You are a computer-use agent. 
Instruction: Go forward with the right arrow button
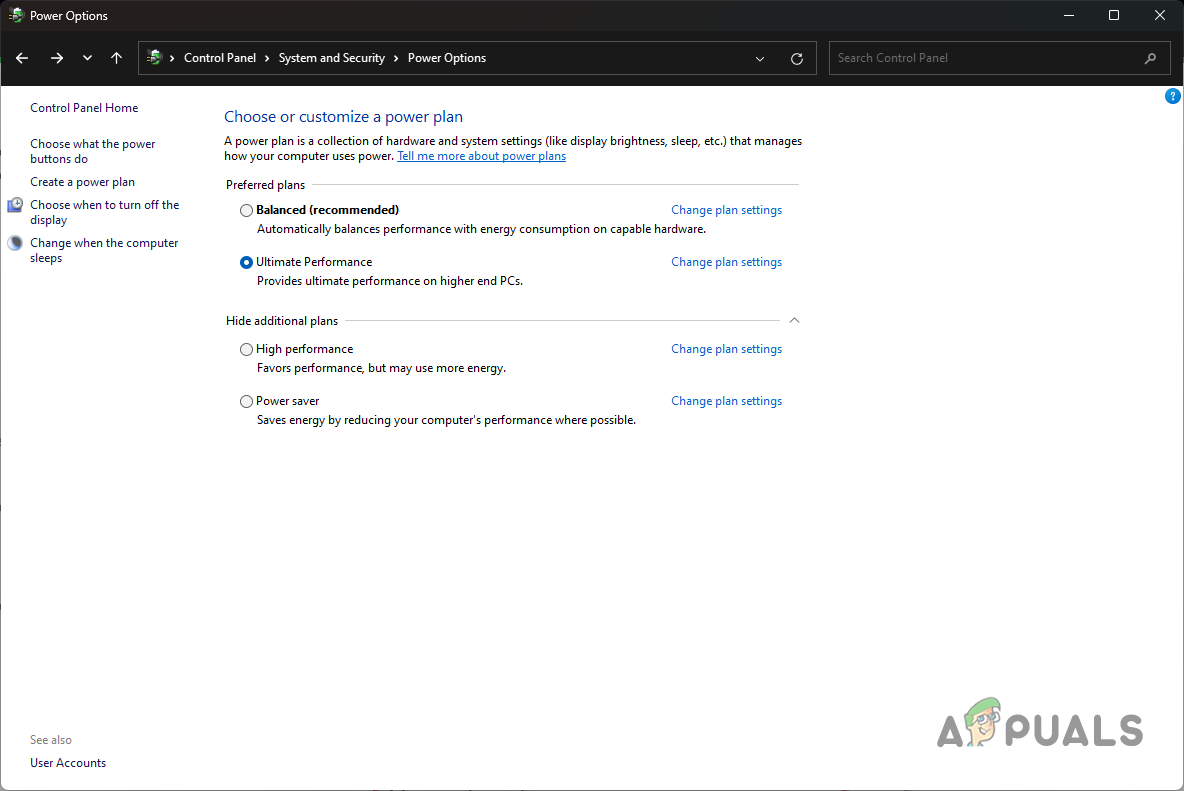click(x=57, y=58)
